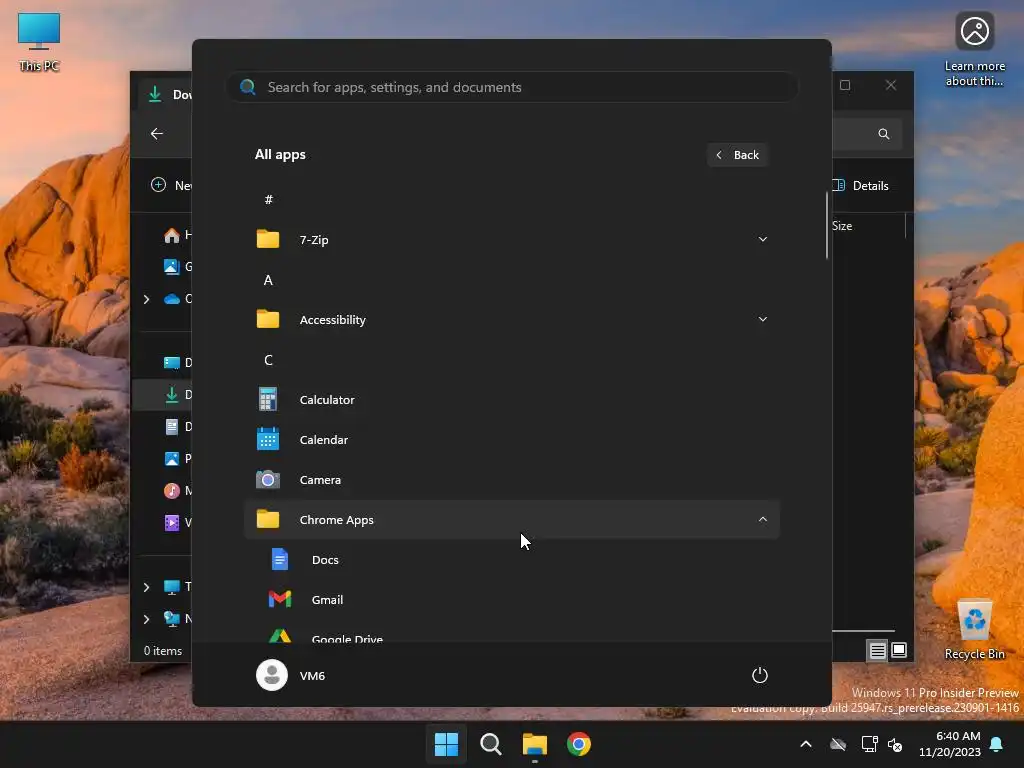Screen dimensions: 1024x768
Task: Jump to the A letter header
Action: [x=268, y=280]
